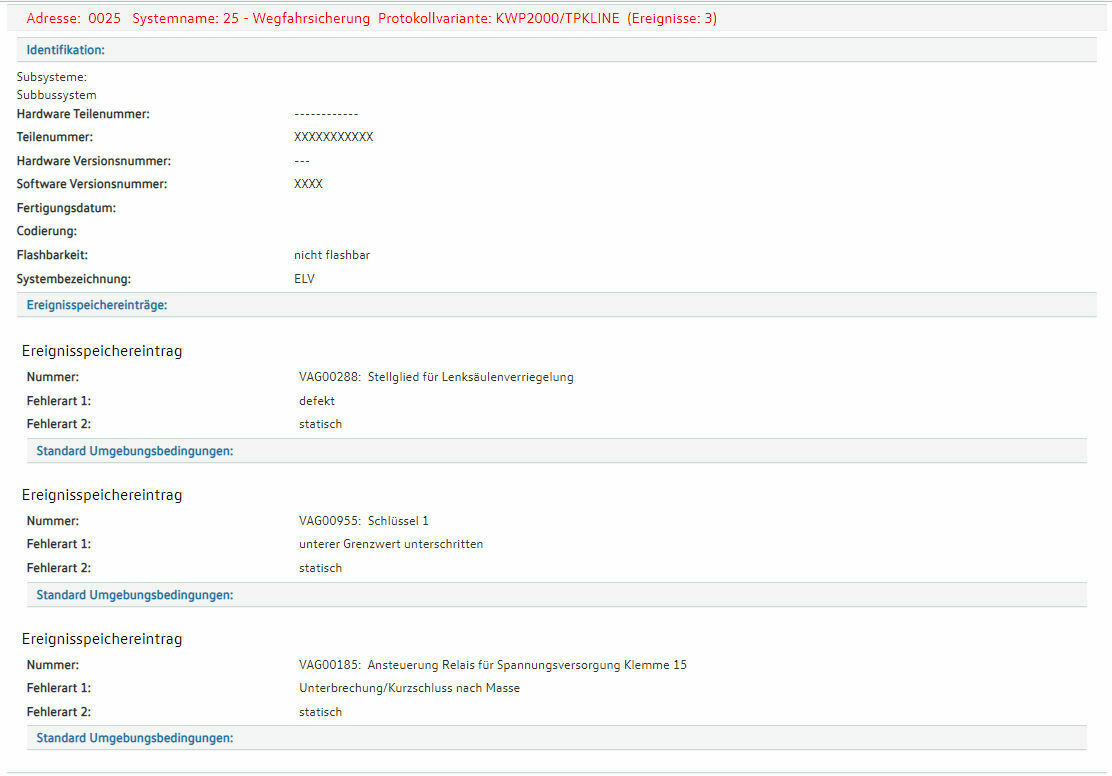Click the Teilenummer value XXXXXXXXXXX
Viewport: 1112px width, 776px height.
click(333, 137)
